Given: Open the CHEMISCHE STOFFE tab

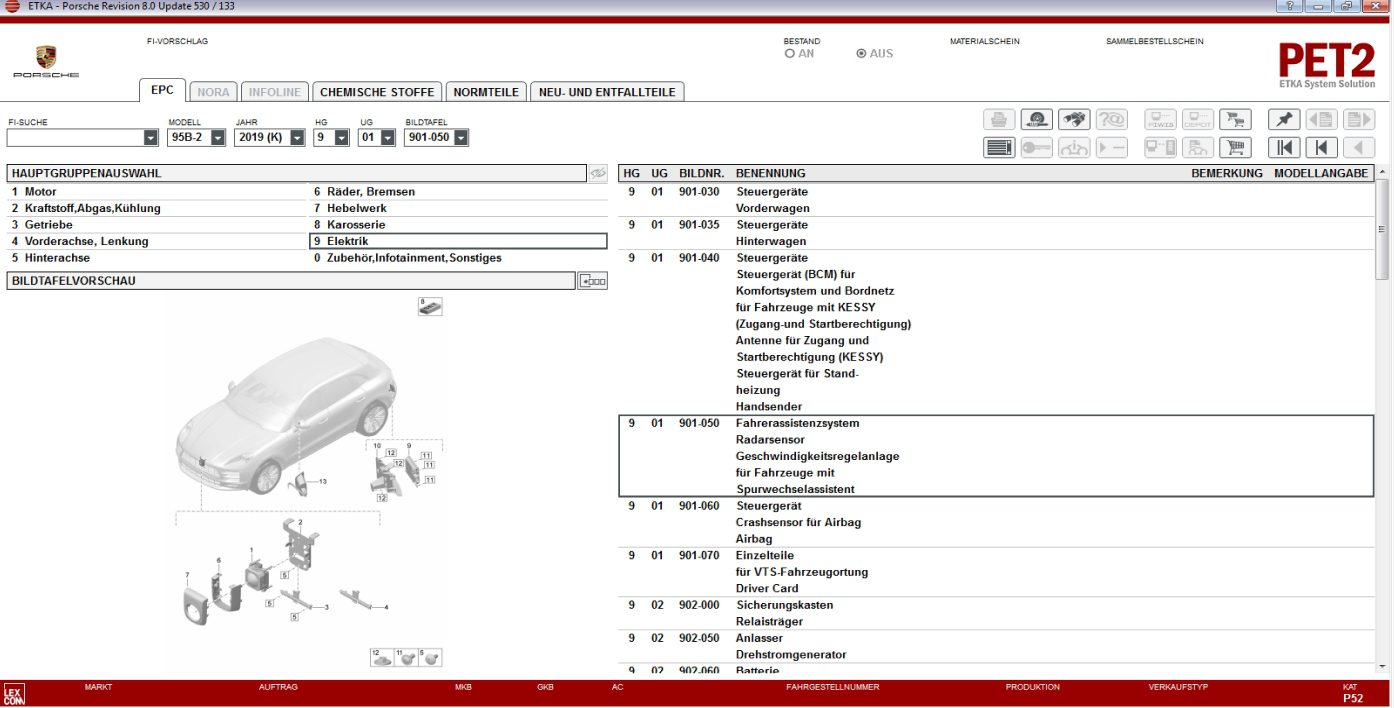Looking at the screenshot, I should [376, 91].
